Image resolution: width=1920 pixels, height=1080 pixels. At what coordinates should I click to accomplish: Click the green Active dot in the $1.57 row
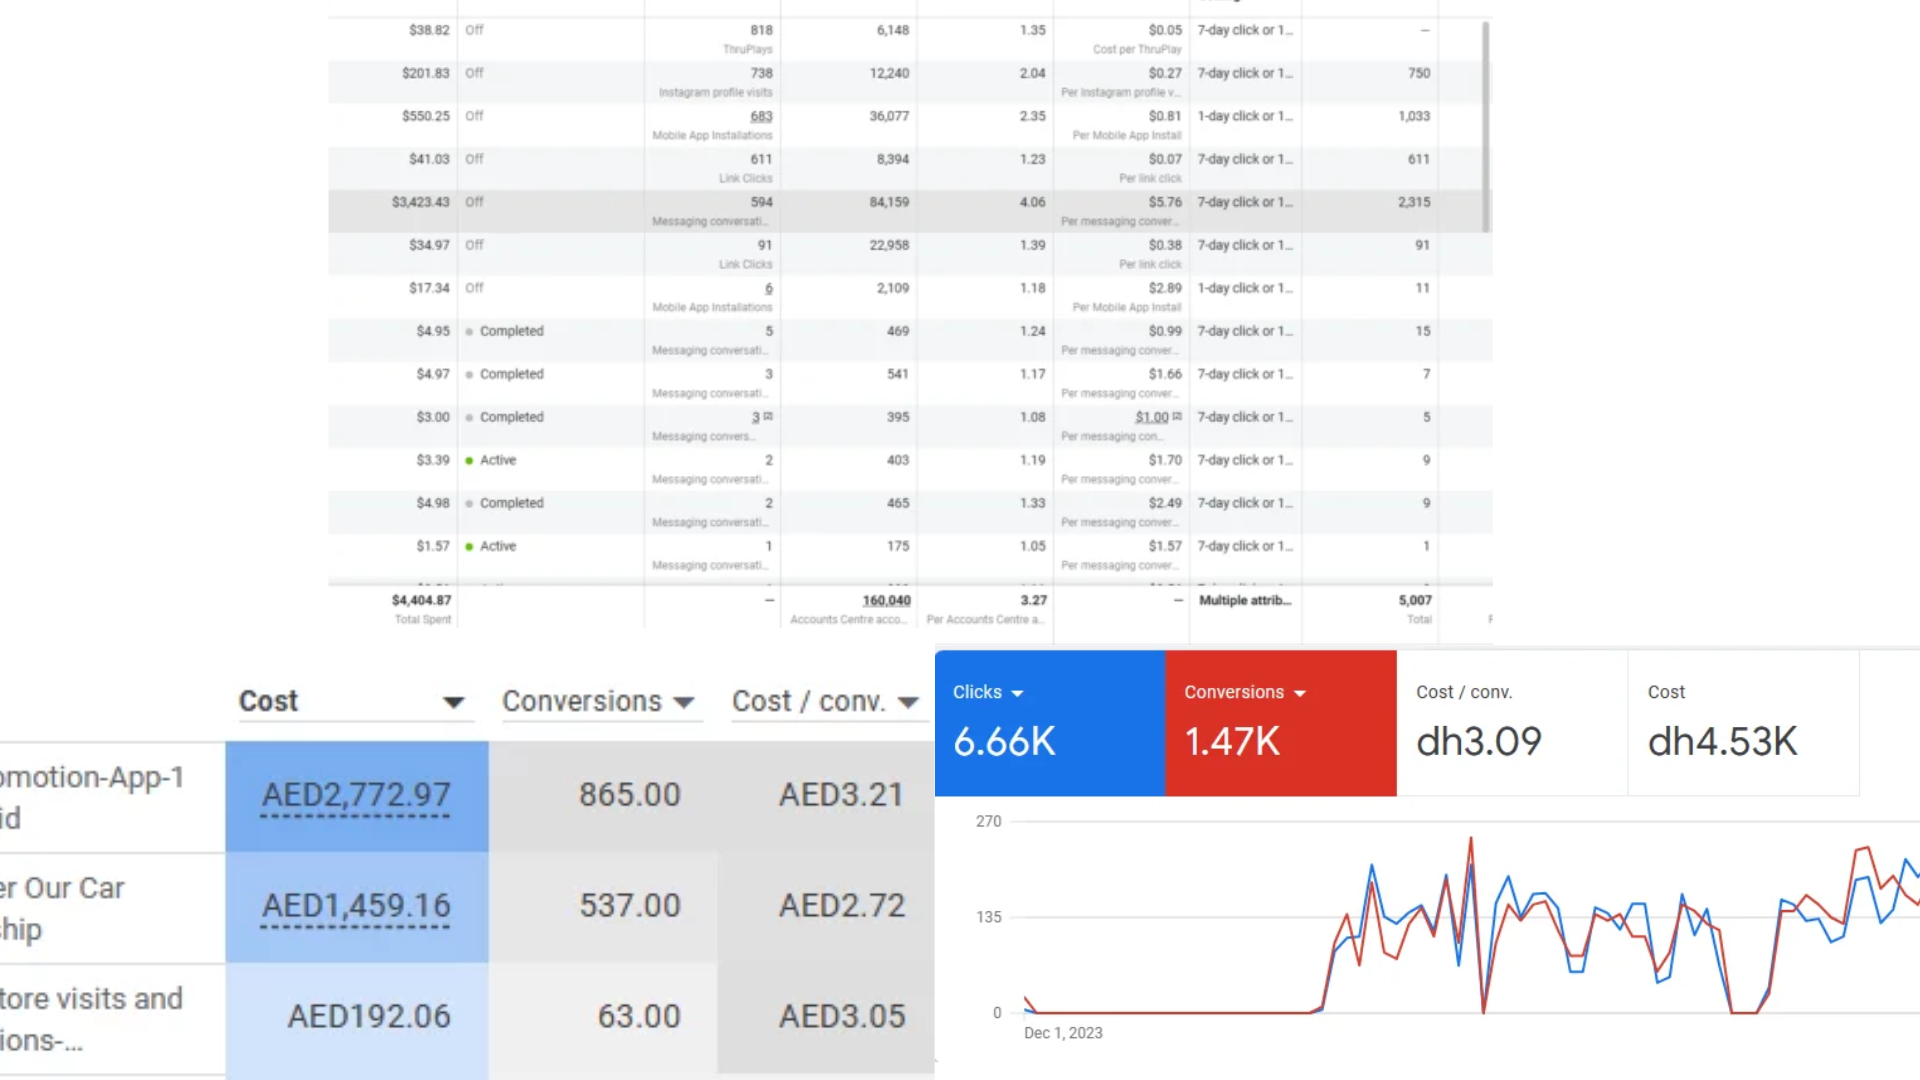point(469,547)
